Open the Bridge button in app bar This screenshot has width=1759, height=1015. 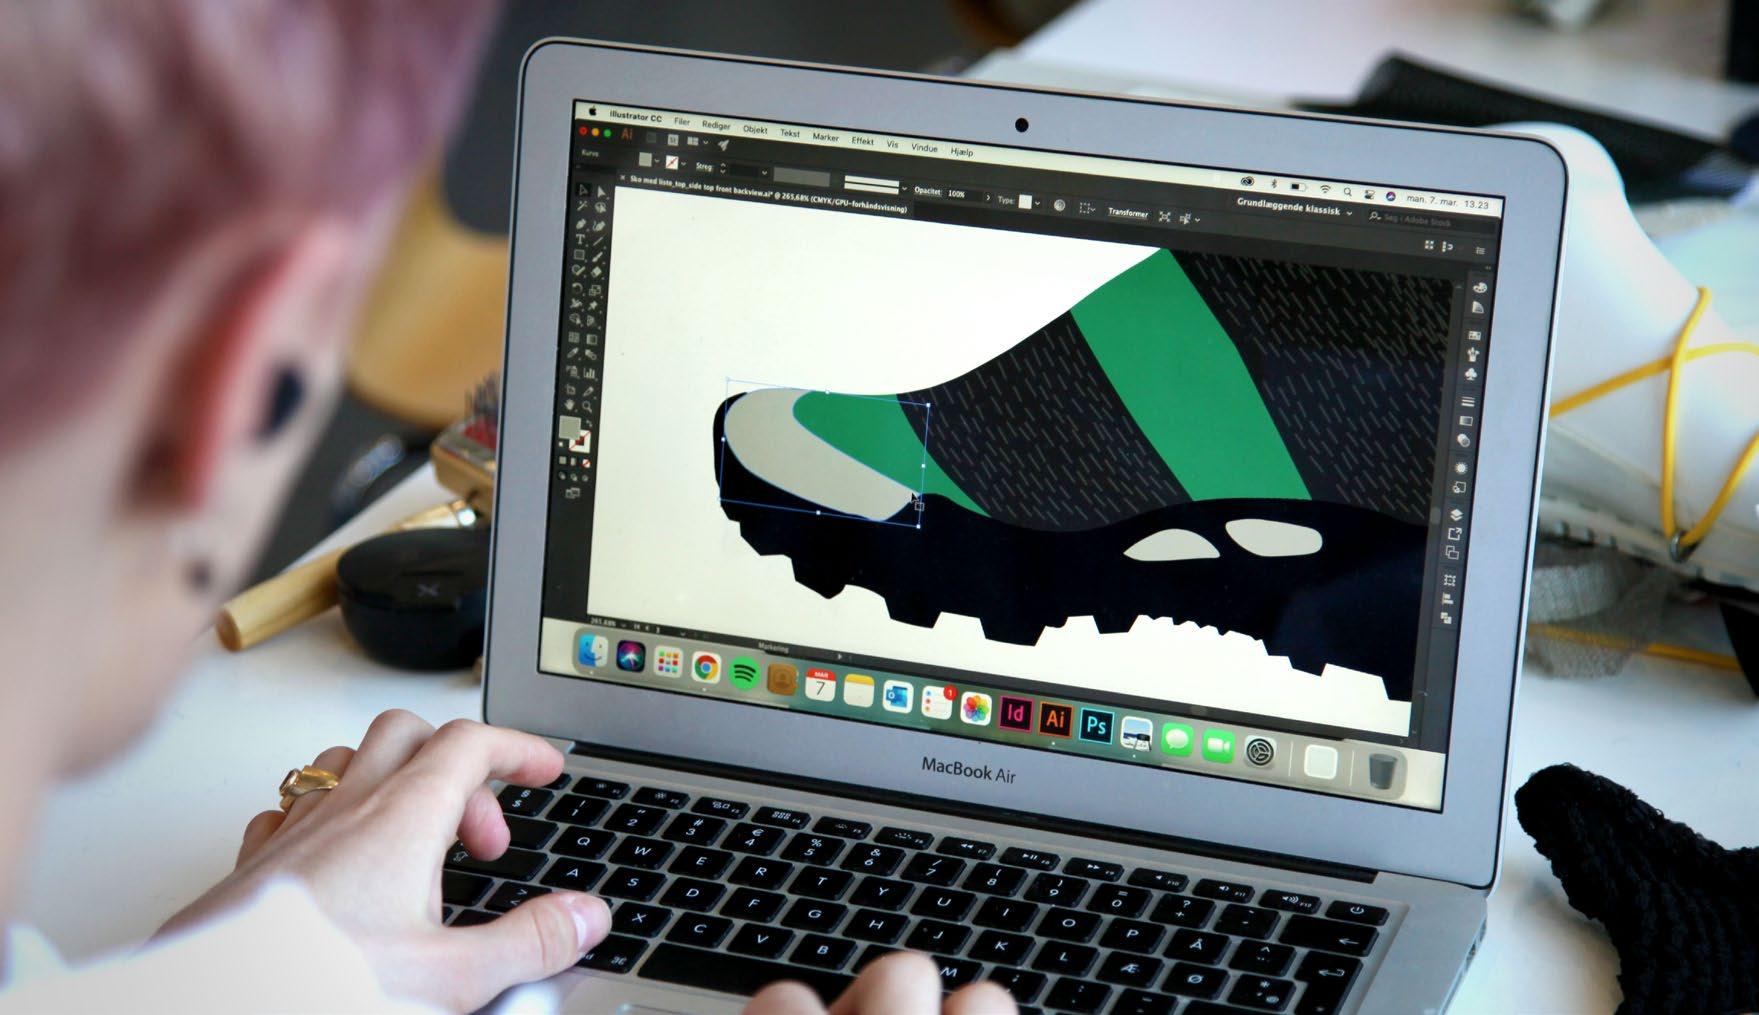click(x=651, y=137)
